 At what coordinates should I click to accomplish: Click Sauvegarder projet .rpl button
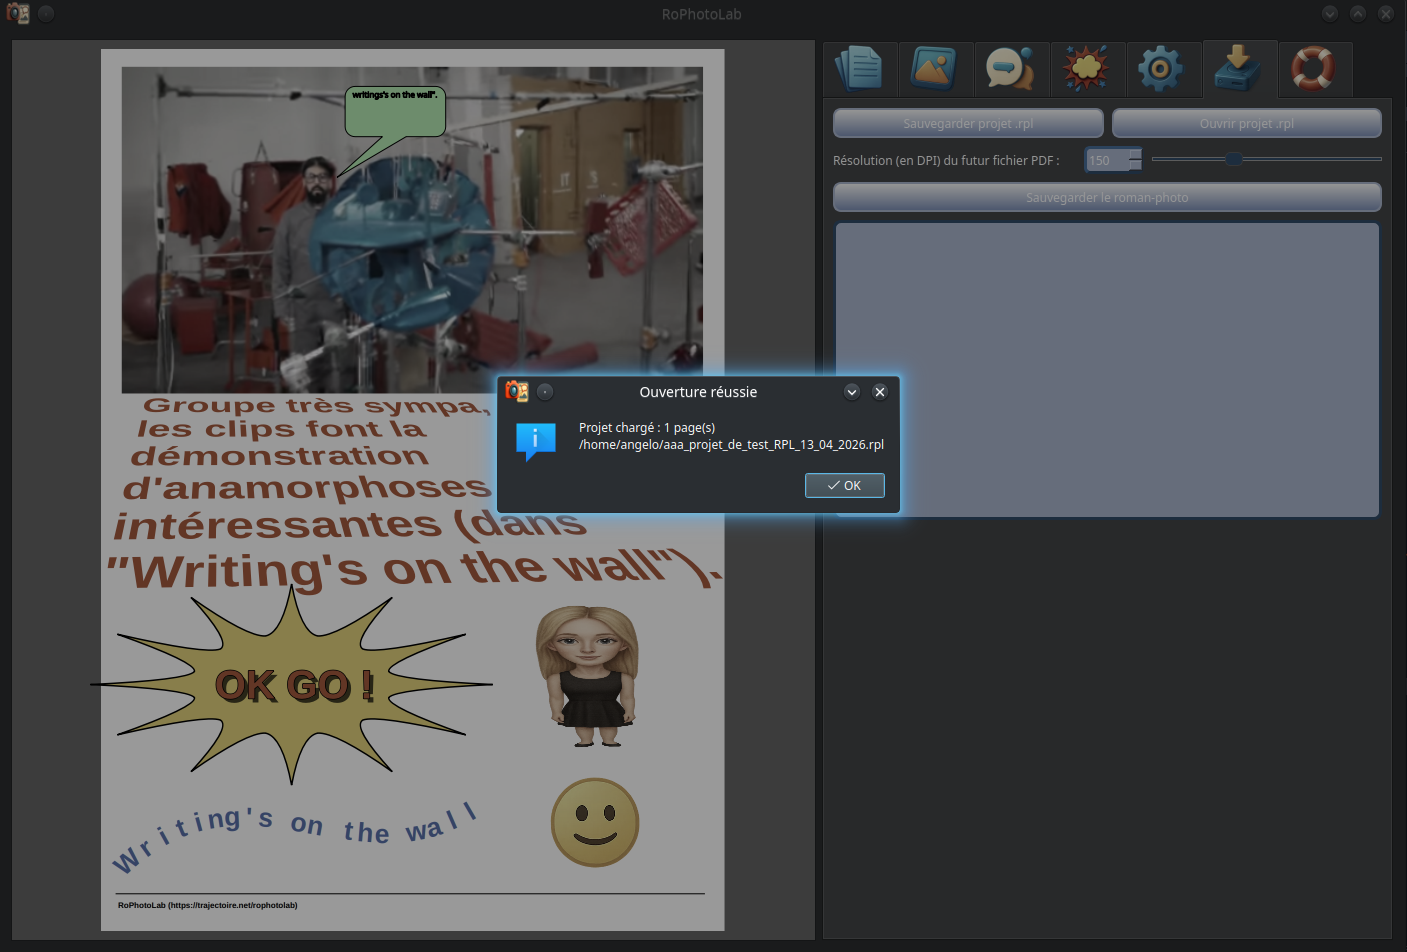click(x=967, y=124)
